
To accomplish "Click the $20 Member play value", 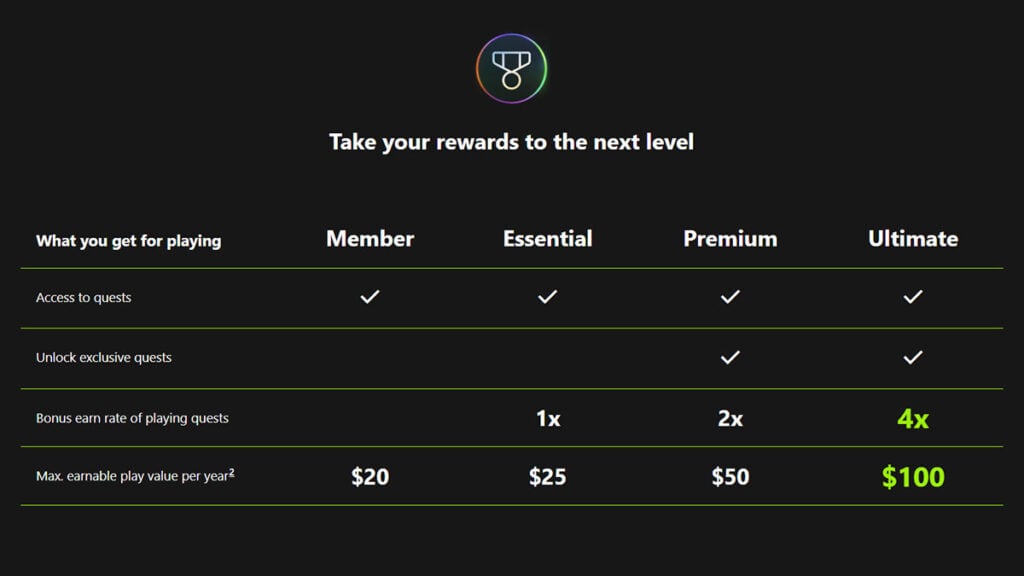I will [x=370, y=477].
